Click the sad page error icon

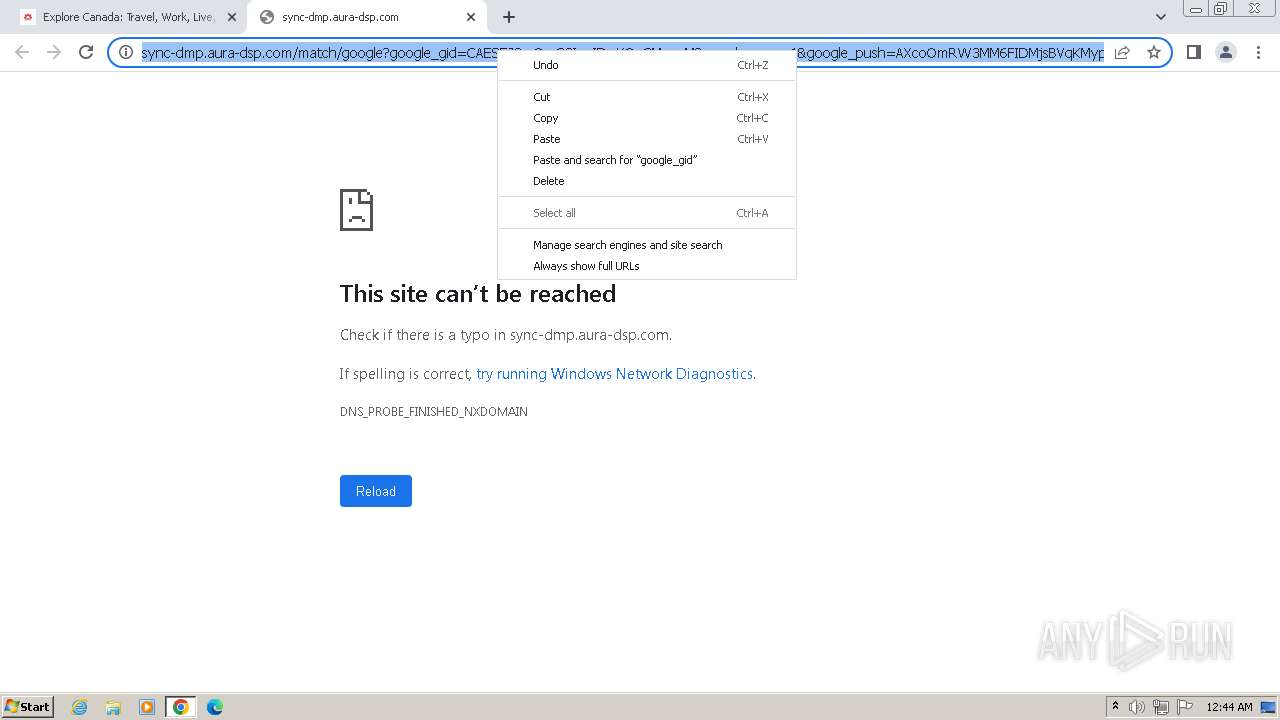coord(357,210)
